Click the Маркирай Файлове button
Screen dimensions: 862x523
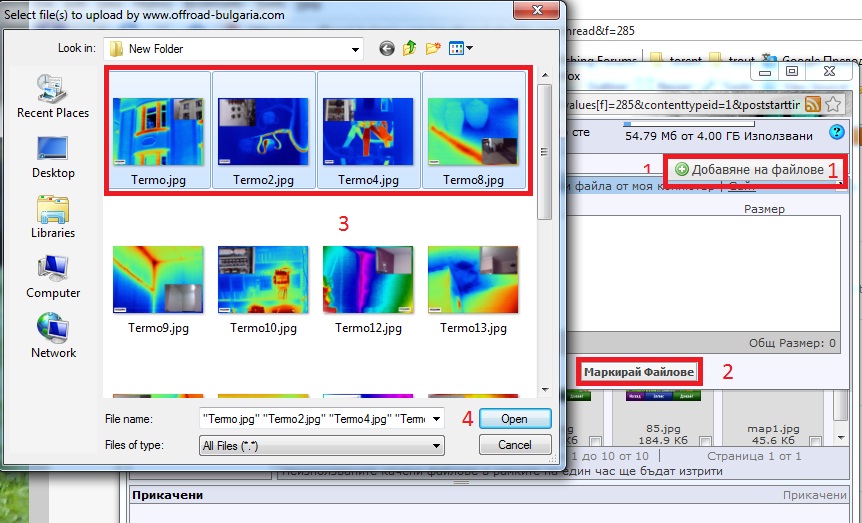(639, 372)
